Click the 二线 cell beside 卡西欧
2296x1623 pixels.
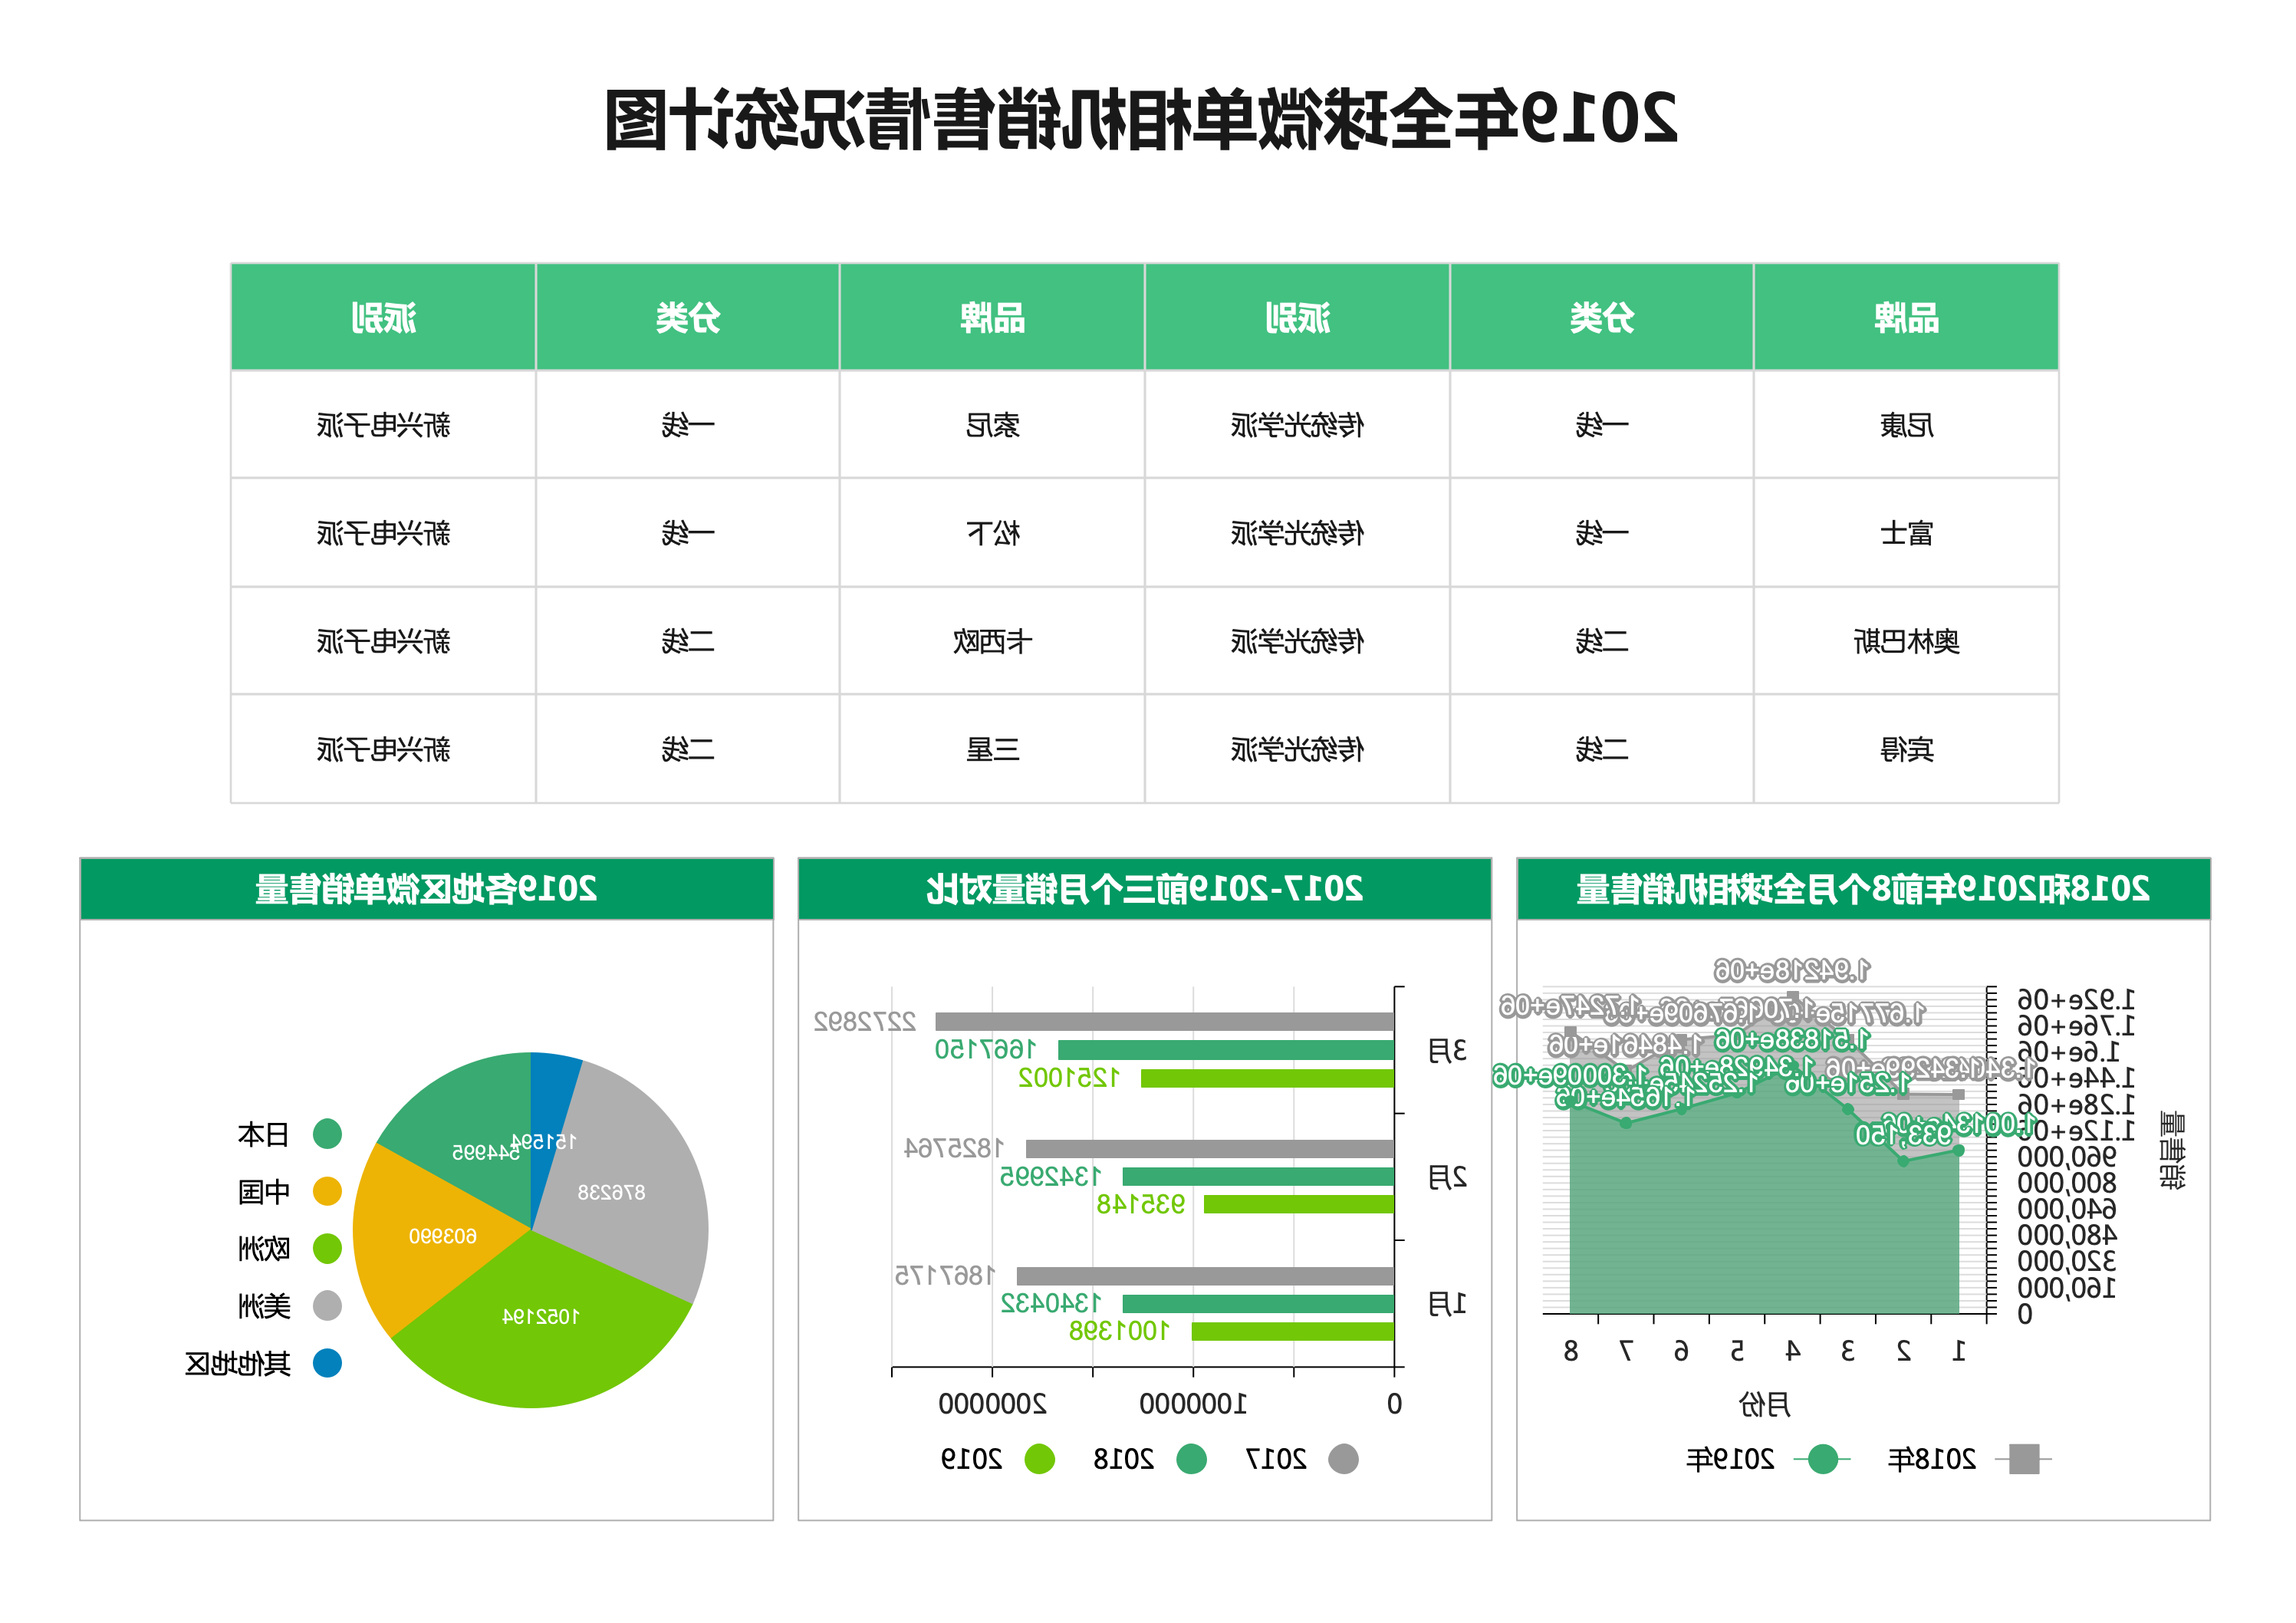(x=688, y=641)
